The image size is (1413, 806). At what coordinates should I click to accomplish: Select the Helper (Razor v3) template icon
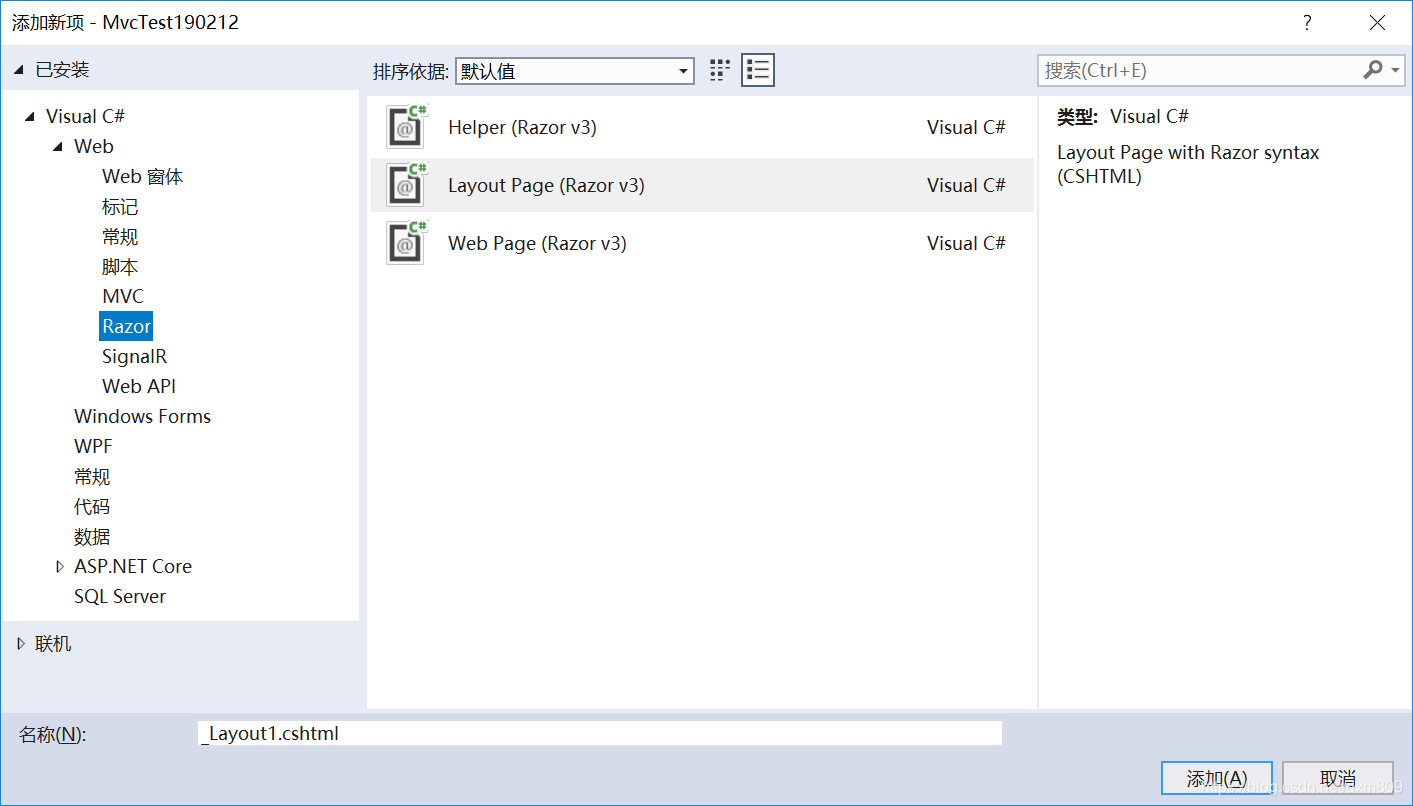pyautogui.click(x=405, y=127)
